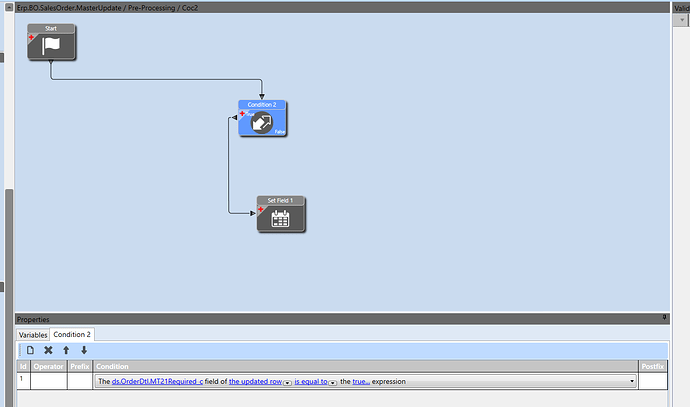
Task: Click the updated row link
Action: point(255,381)
